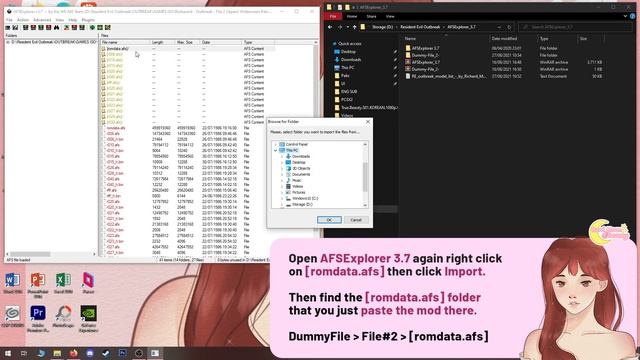Launch Firefox from the taskbar
Image resolution: width=640 pixels, height=360 pixels.
point(73,353)
